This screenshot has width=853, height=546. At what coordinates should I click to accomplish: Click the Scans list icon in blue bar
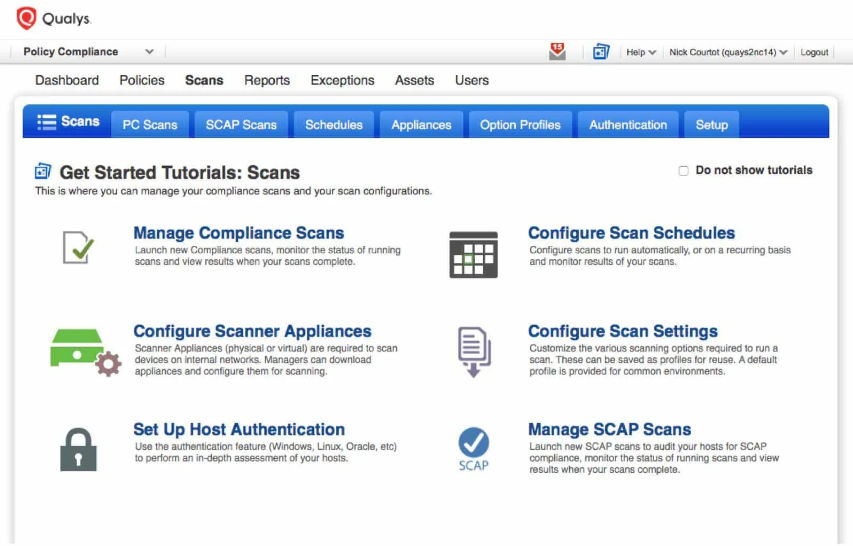(x=46, y=122)
